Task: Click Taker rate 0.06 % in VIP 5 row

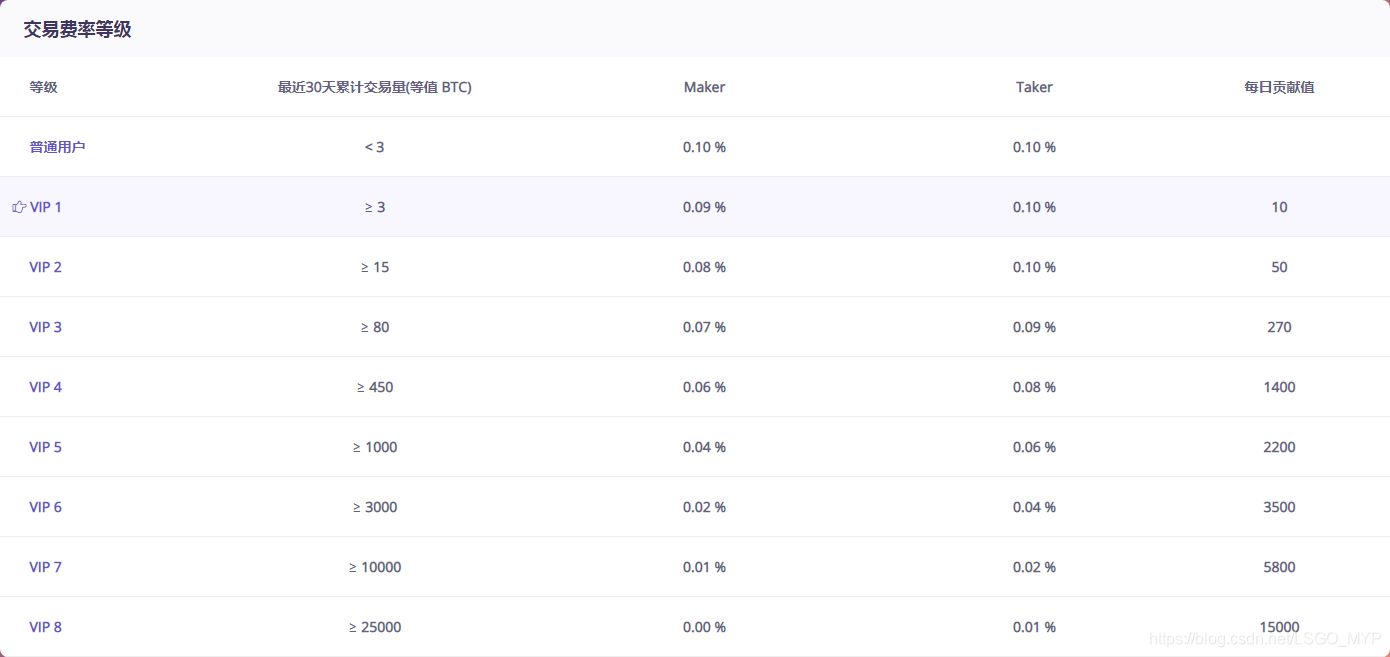Action: [x=1034, y=447]
